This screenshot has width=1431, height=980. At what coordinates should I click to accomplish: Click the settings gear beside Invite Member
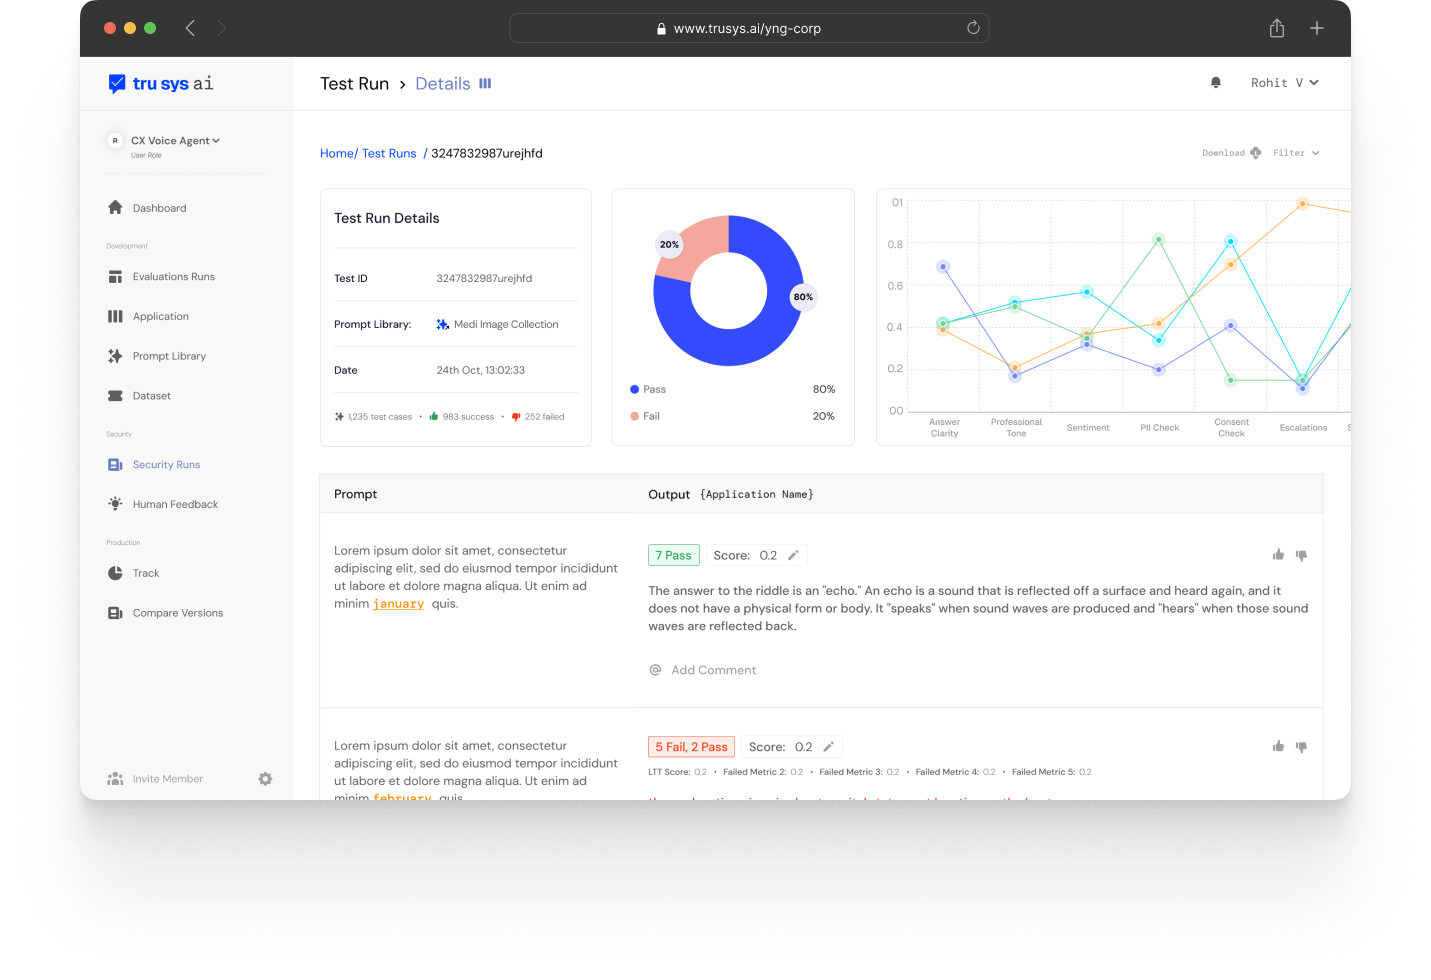[x=265, y=779]
